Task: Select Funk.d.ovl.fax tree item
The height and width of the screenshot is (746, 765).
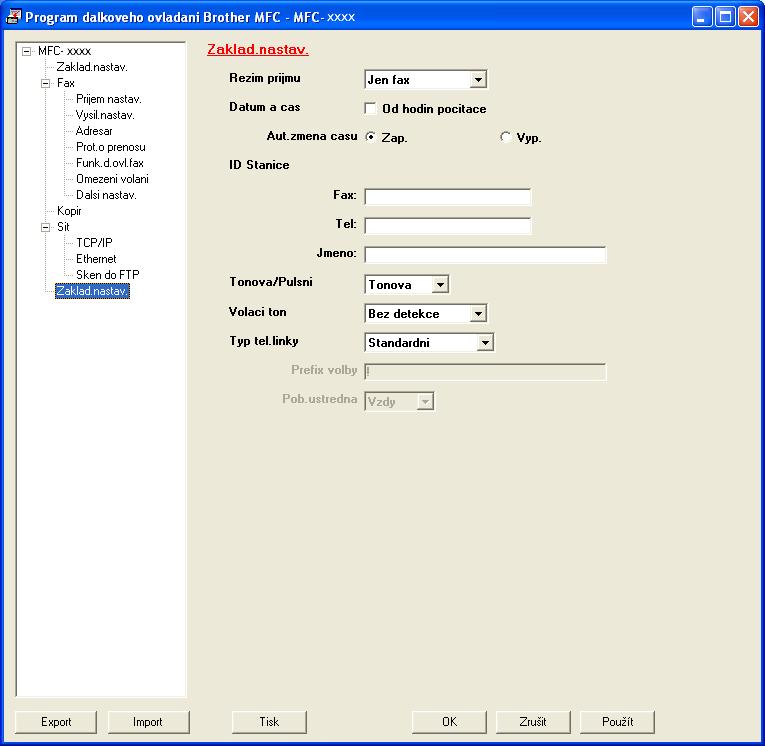Action: pyautogui.click(x=110, y=163)
